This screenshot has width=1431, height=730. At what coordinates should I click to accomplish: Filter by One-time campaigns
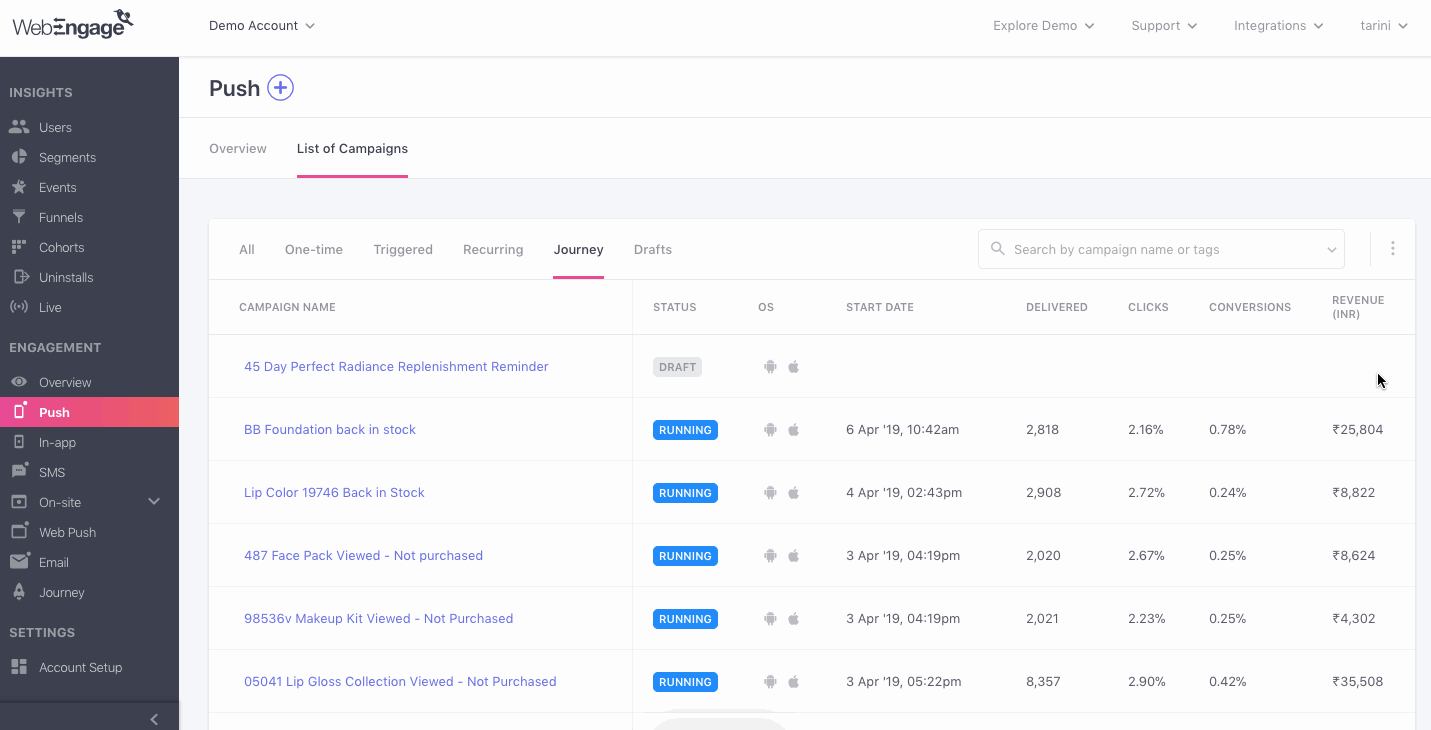[x=314, y=249]
